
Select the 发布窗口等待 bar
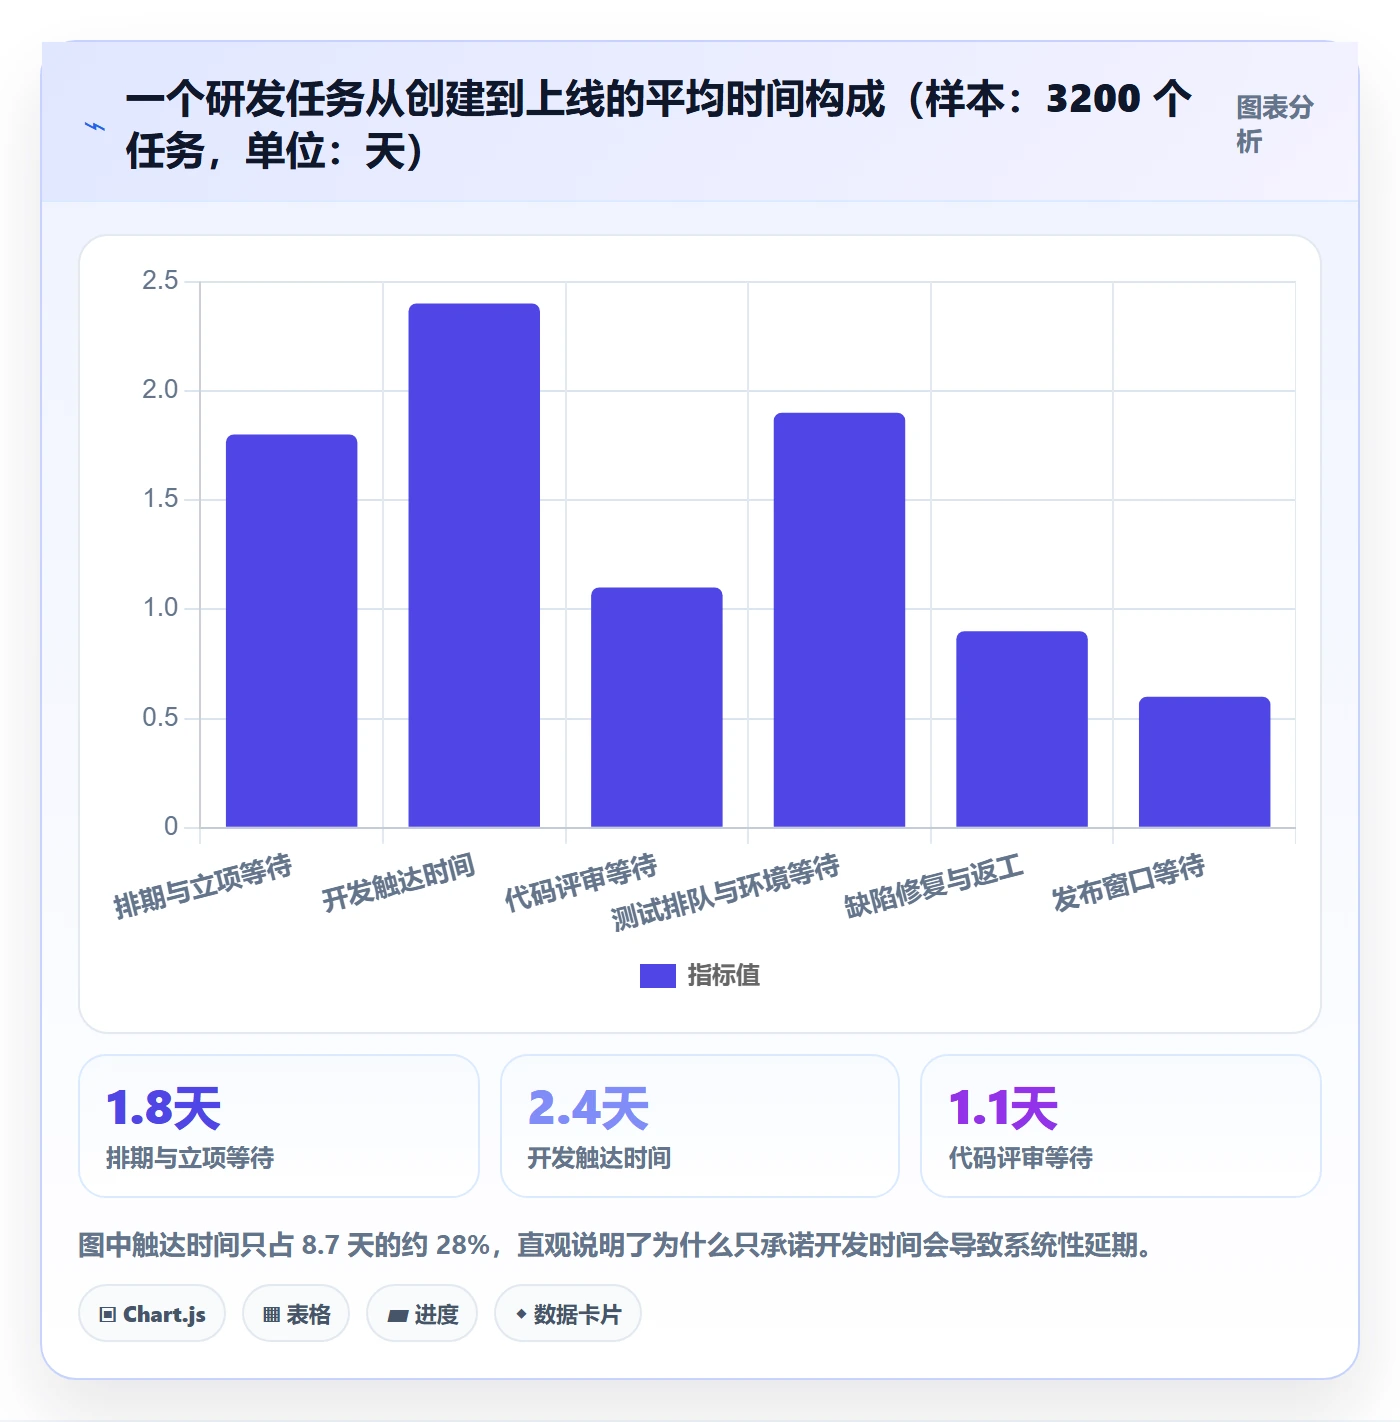point(1204,762)
